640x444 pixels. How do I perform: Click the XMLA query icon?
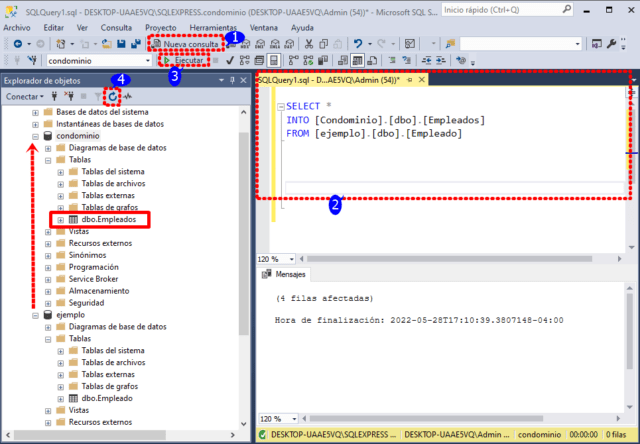tap(275, 44)
